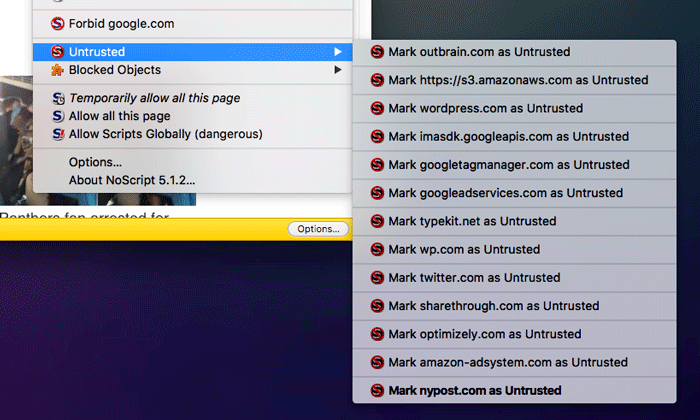
Task: Mark typekit.net as Untrusted
Action: [x=514, y=221]
